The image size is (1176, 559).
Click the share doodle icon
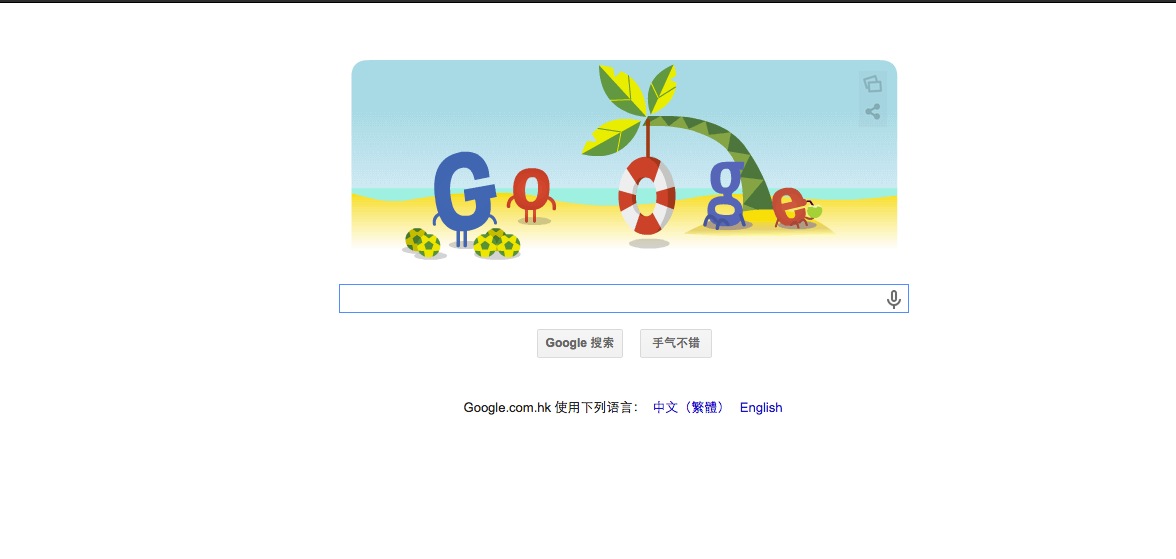(x=872, y=112)
